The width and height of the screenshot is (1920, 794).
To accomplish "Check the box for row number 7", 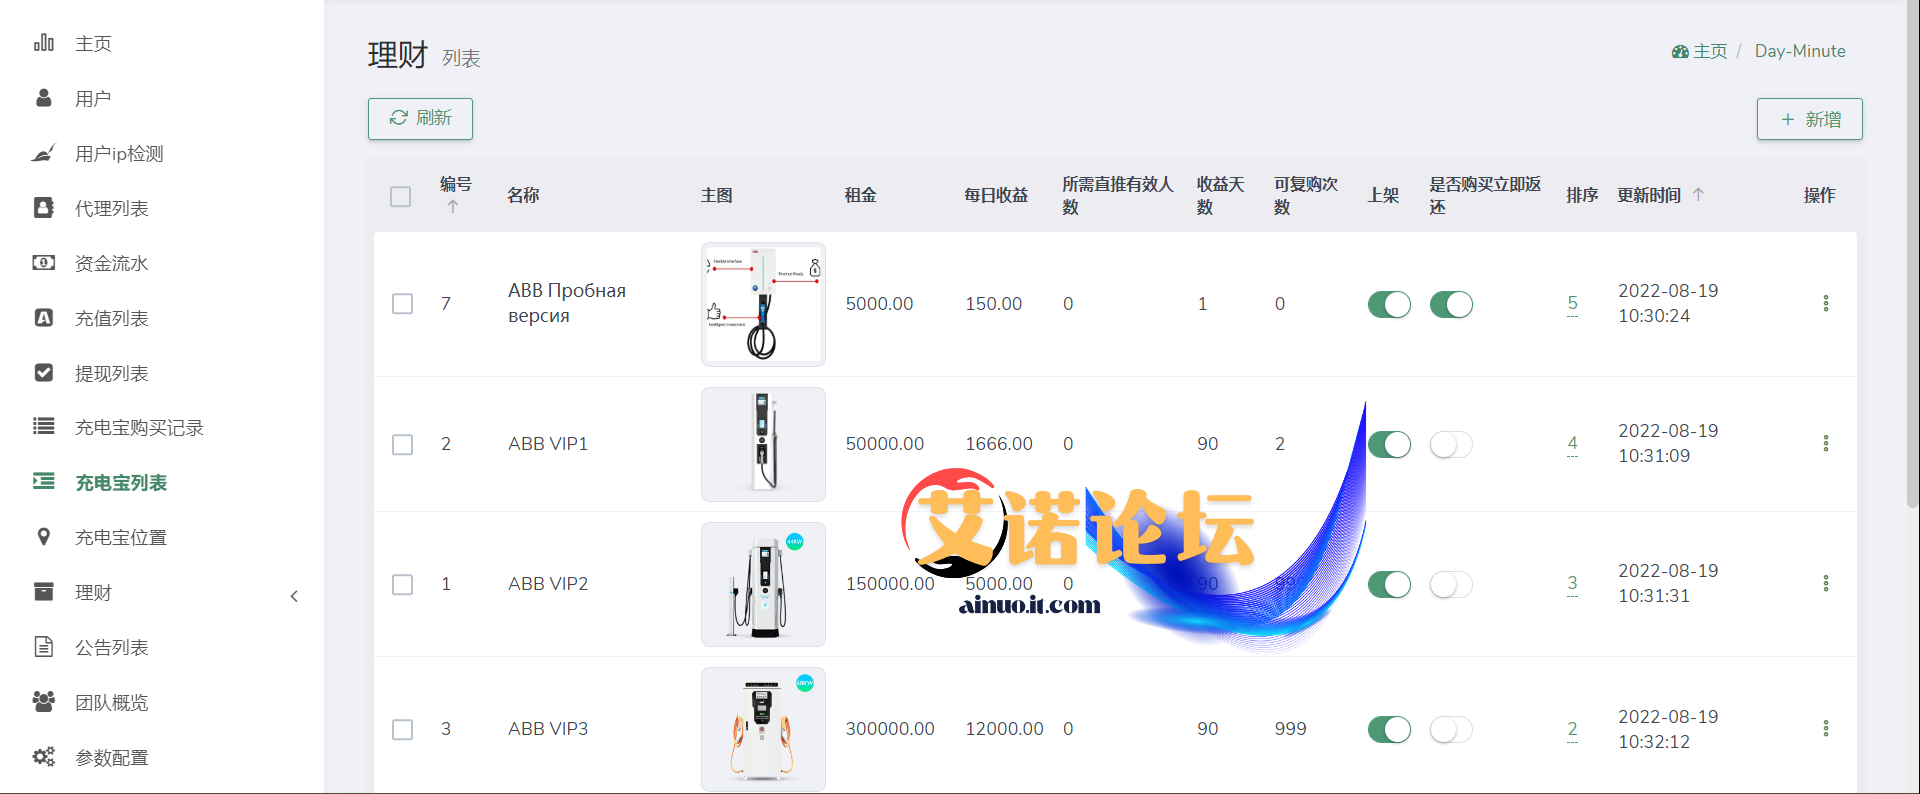I will click(403, 304).
